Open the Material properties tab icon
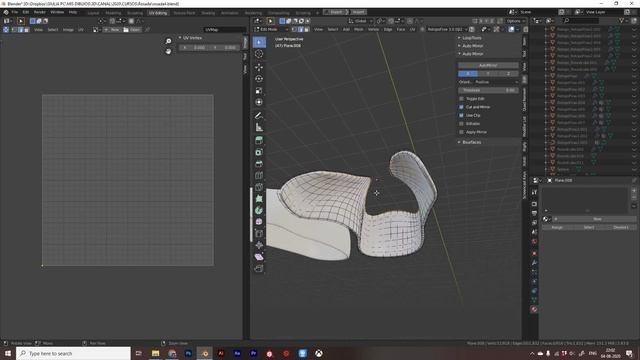640x360 pixels. pyautogui.click(x=534, y=309)
